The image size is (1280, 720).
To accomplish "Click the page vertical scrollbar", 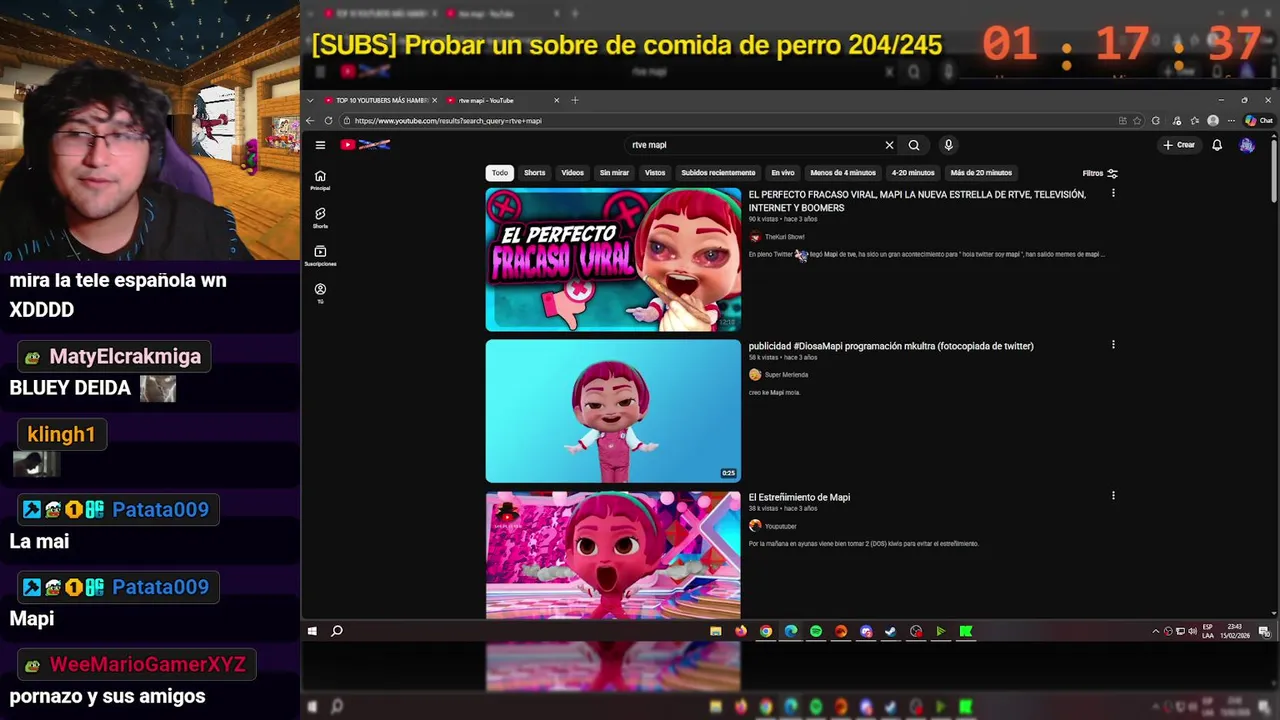I will [1273, 170].
